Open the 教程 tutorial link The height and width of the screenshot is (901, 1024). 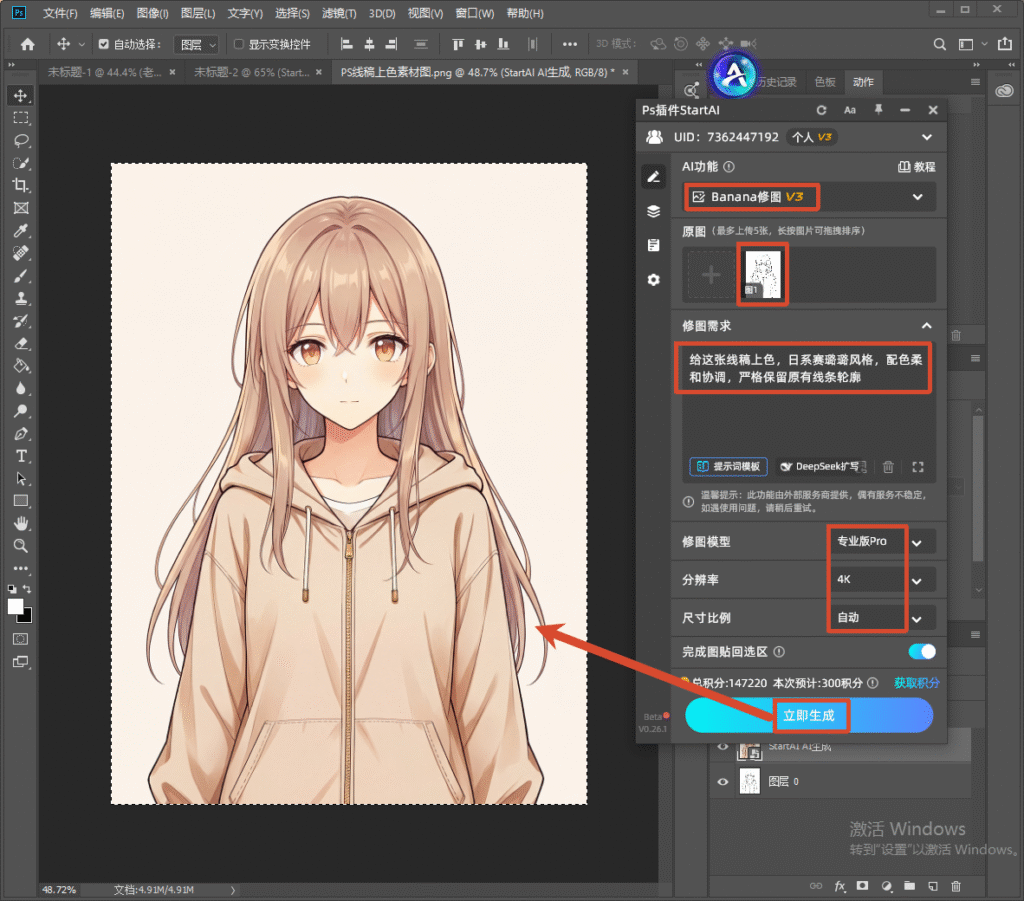click(916, 166)
